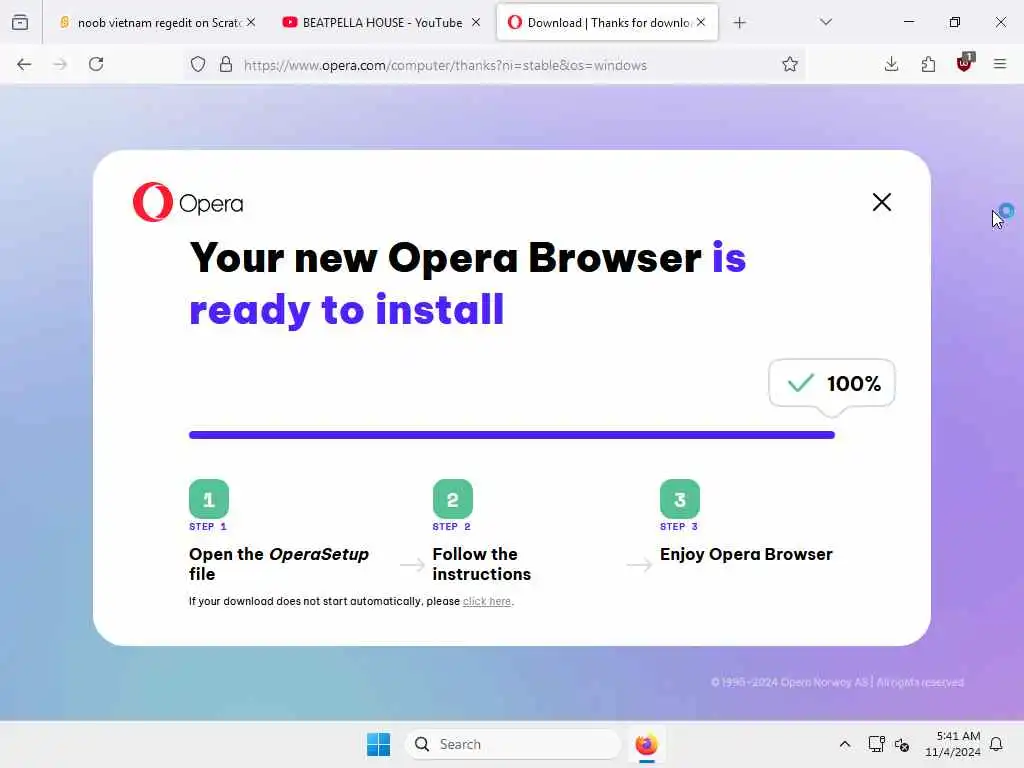The image size is (1024, 768).
Task: Open the network status tray icon
Action: (x=876, y=744)
